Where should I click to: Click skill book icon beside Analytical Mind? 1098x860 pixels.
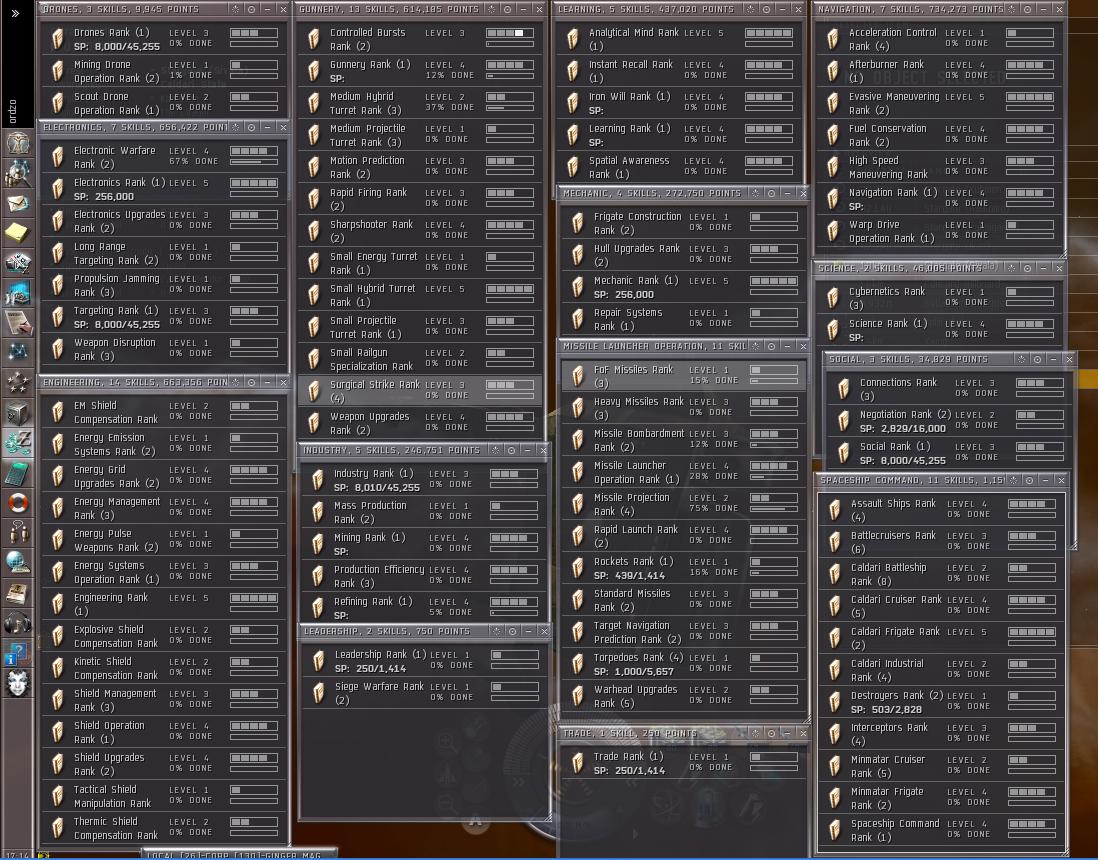(573, 39)
